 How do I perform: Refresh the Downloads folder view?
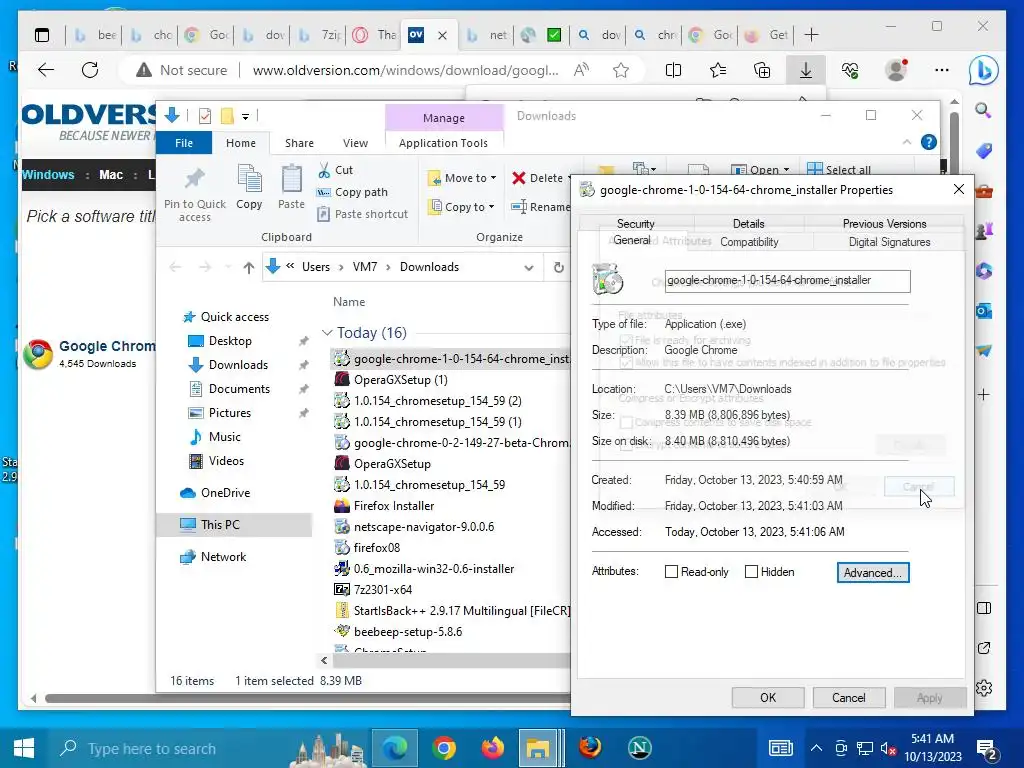558,267
